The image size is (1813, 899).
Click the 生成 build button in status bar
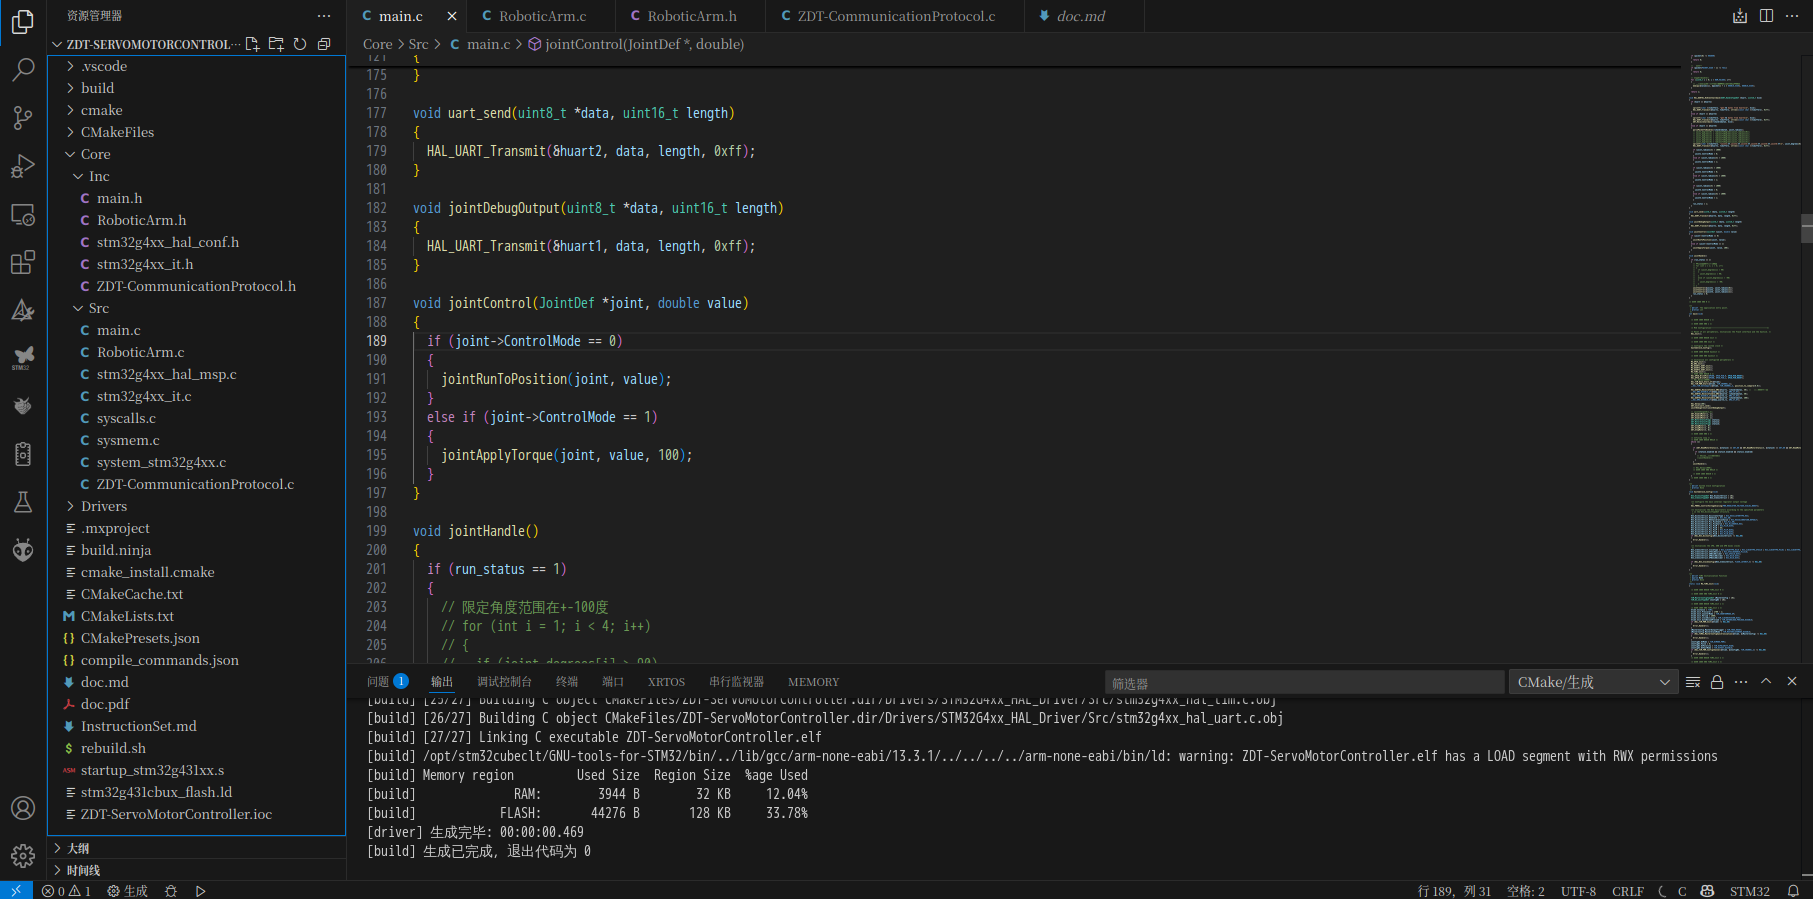click(x=128, y=891)
